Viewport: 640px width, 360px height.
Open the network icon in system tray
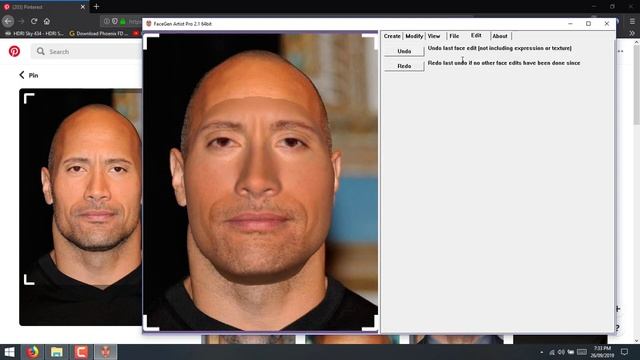point(552,352)
